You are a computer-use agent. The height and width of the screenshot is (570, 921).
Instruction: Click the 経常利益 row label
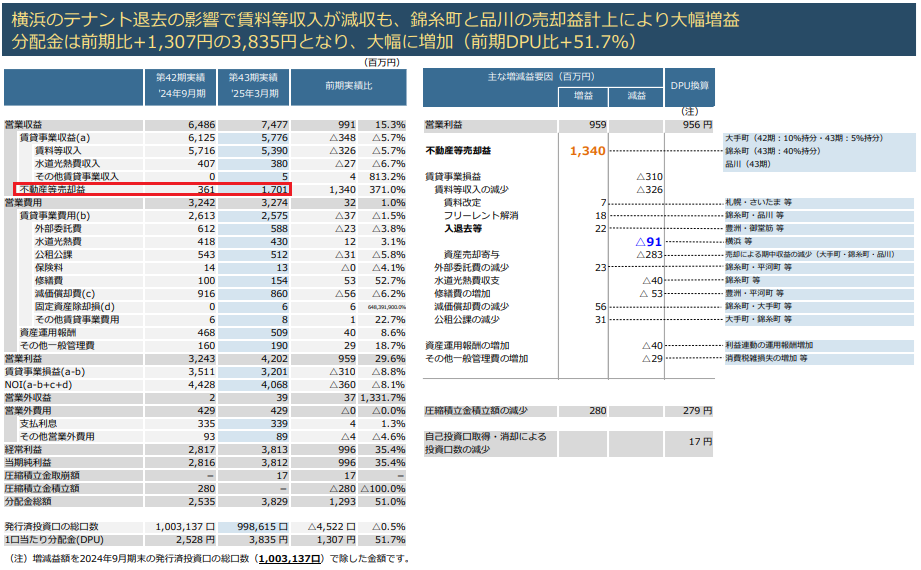click(23, 449)
